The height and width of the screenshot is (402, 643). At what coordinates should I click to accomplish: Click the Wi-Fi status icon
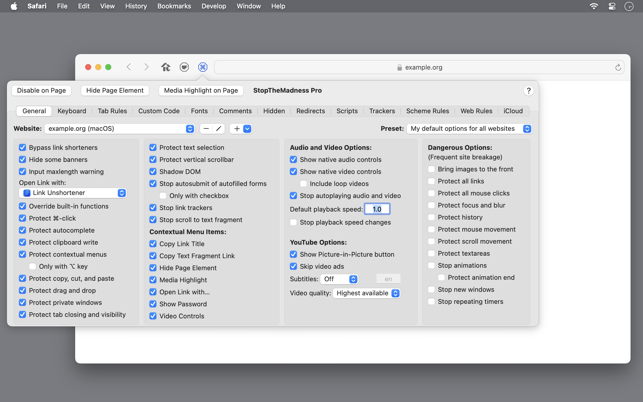pos(593,6)
